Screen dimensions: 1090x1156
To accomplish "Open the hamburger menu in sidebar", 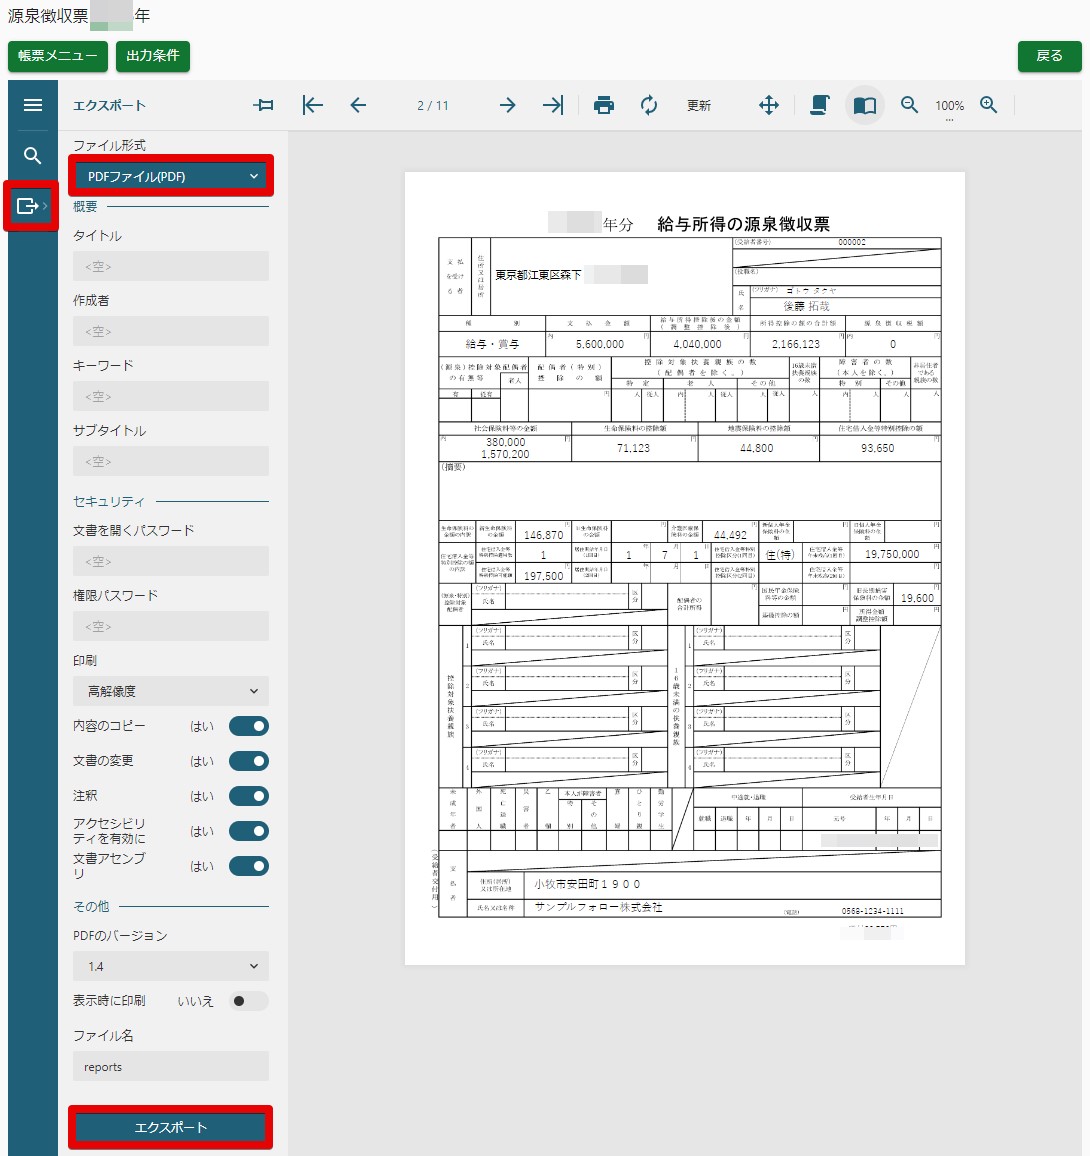I will 33,105.
